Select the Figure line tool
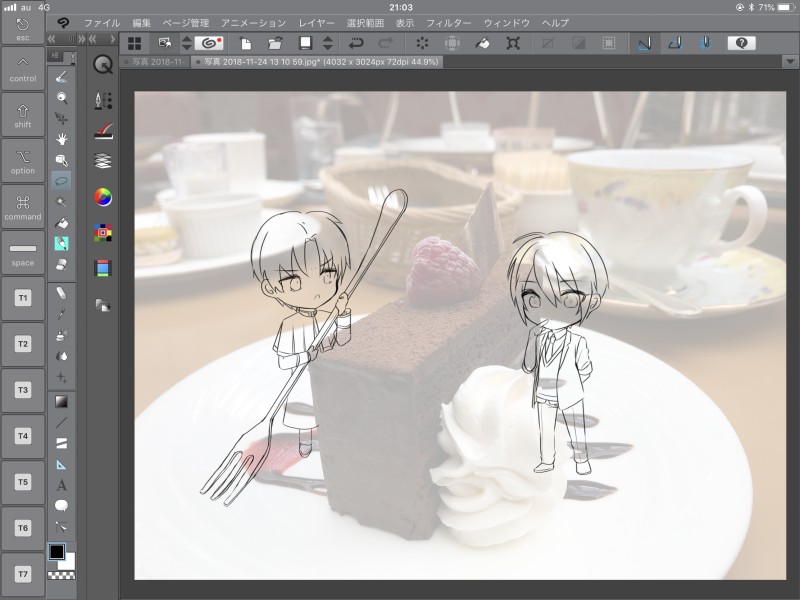The height and width of the screenshot is (600, 800). click(x=62, y=422)
